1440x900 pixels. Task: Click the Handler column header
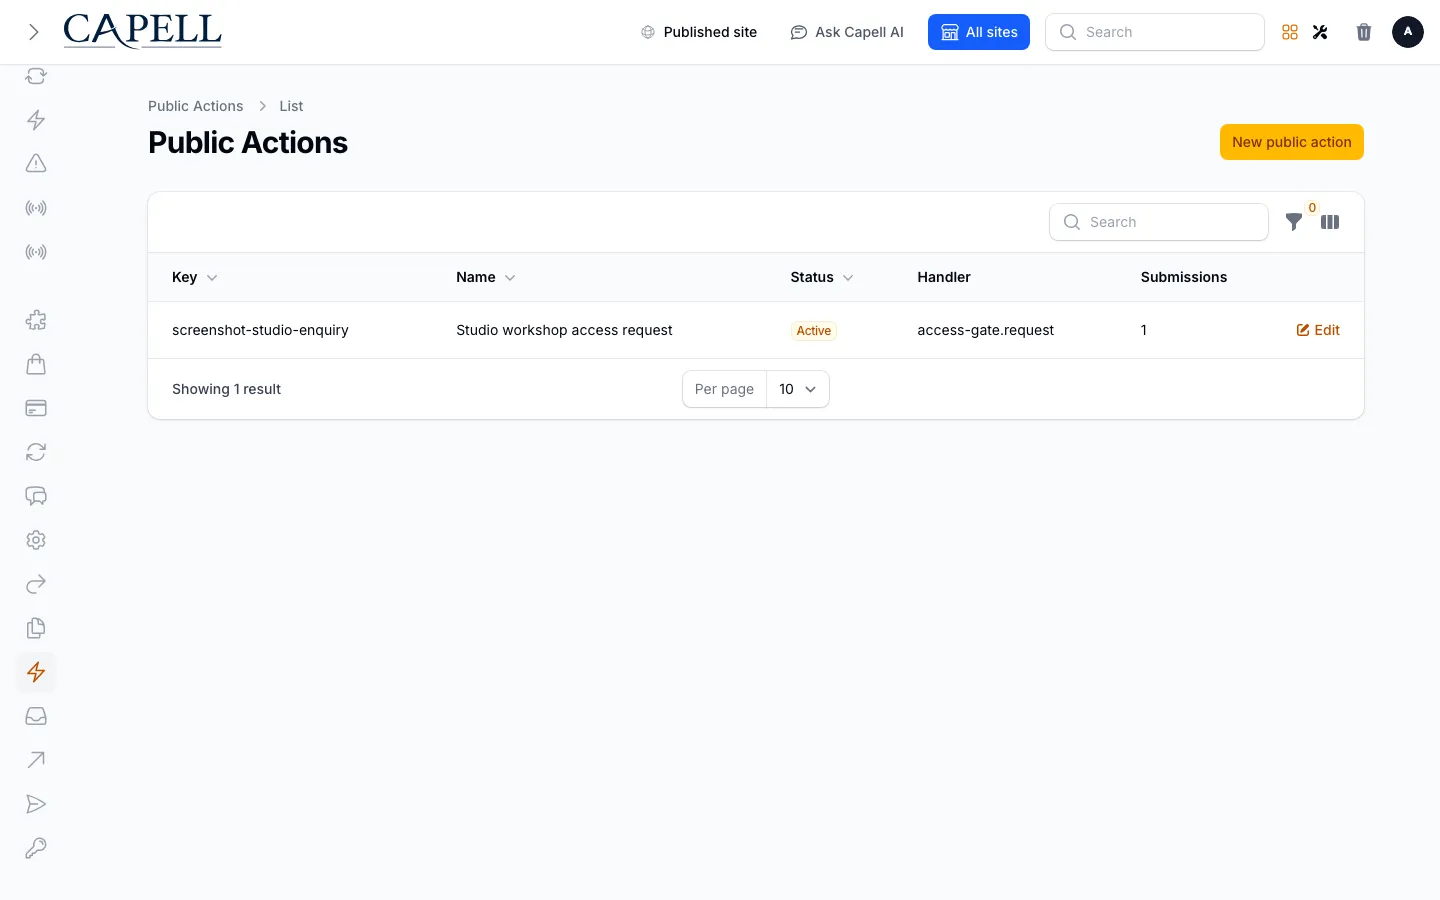pos(944,277)
